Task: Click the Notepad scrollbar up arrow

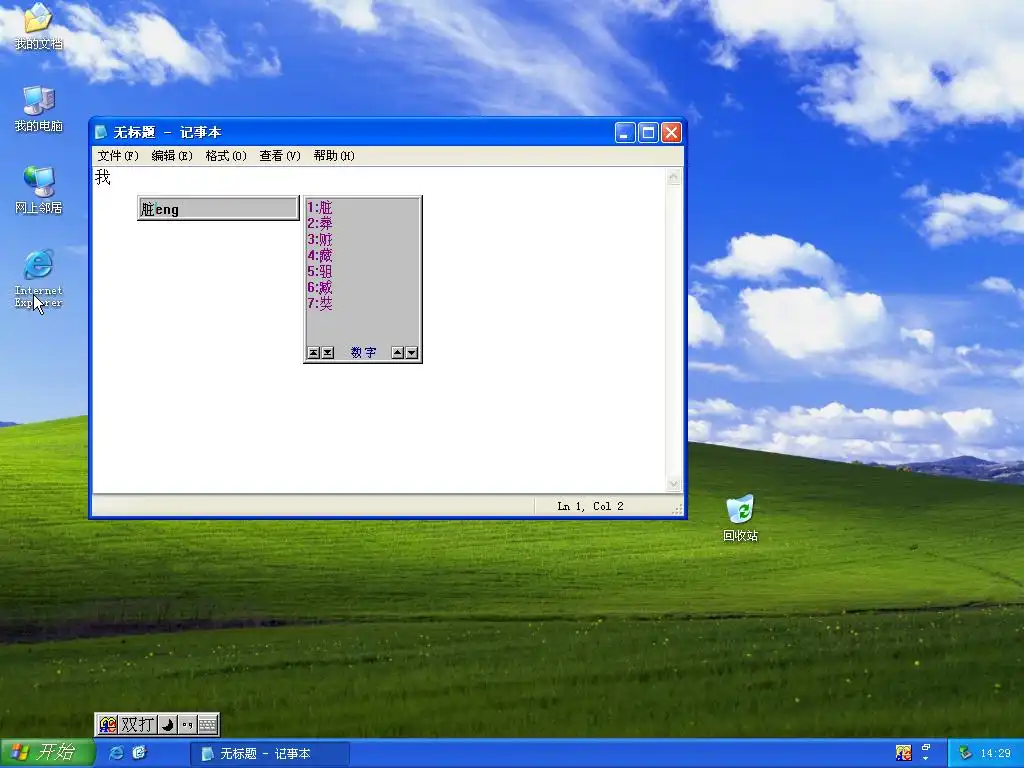Action: point(673,177)
